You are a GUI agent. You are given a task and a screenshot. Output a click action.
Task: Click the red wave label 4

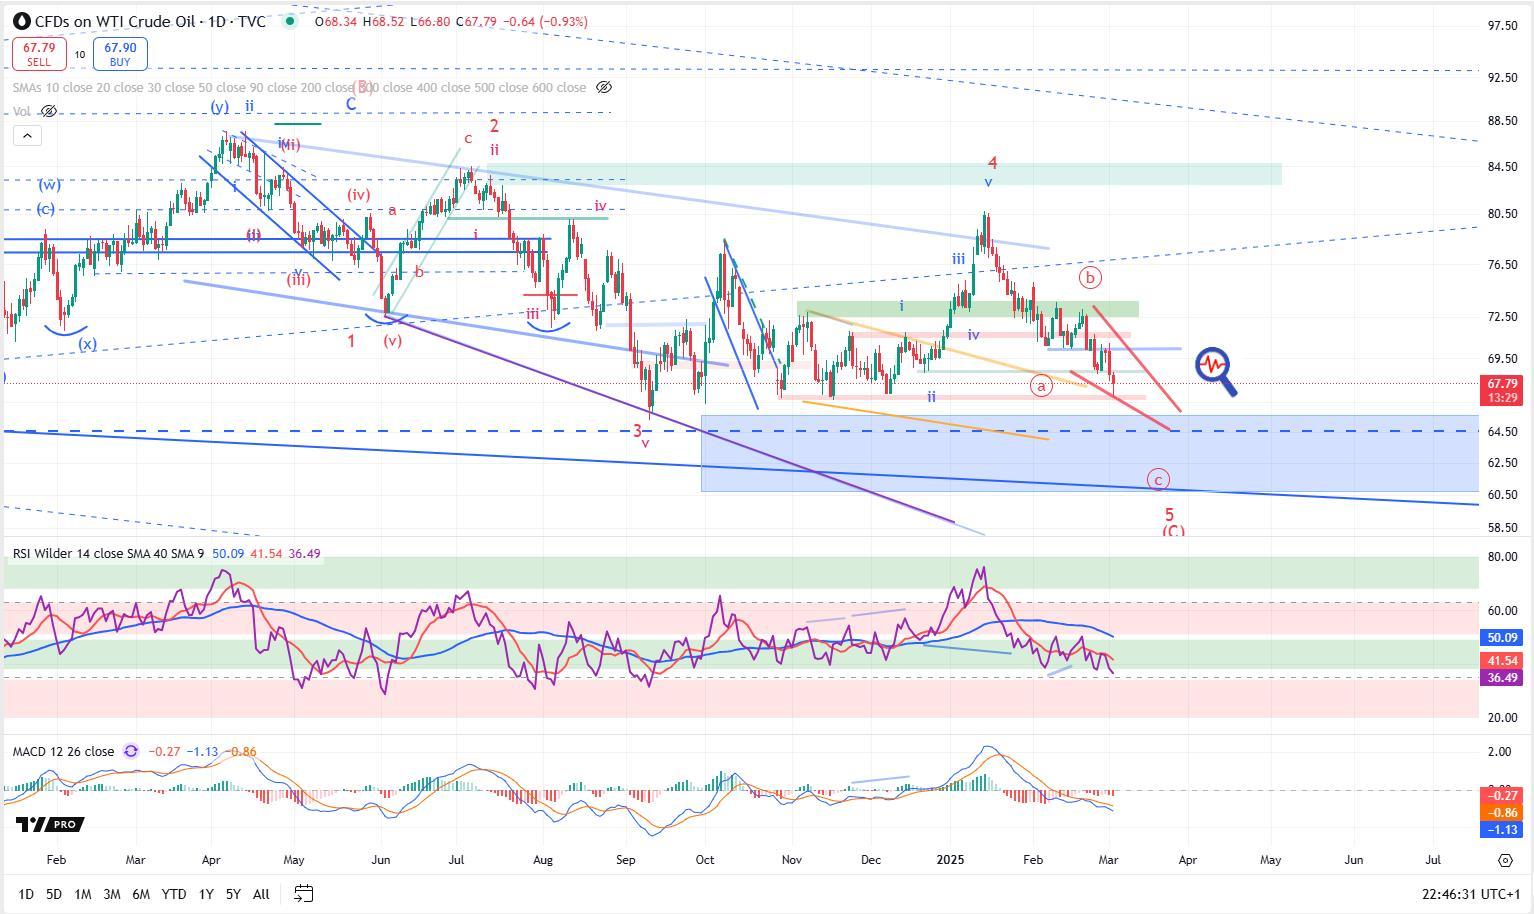(993, 163)
